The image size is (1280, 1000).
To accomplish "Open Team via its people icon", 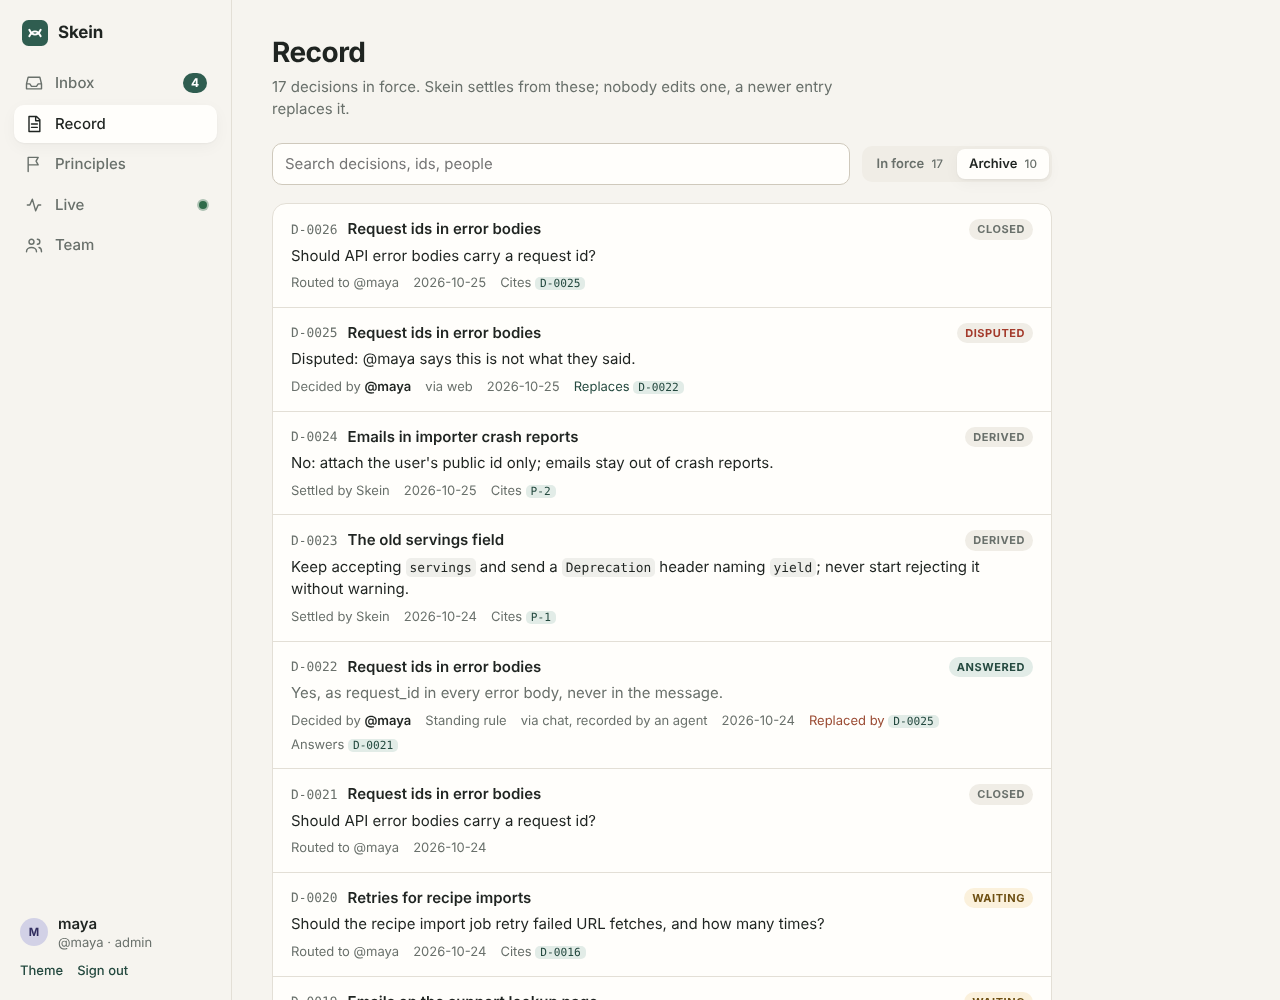I will coord(34,245).
